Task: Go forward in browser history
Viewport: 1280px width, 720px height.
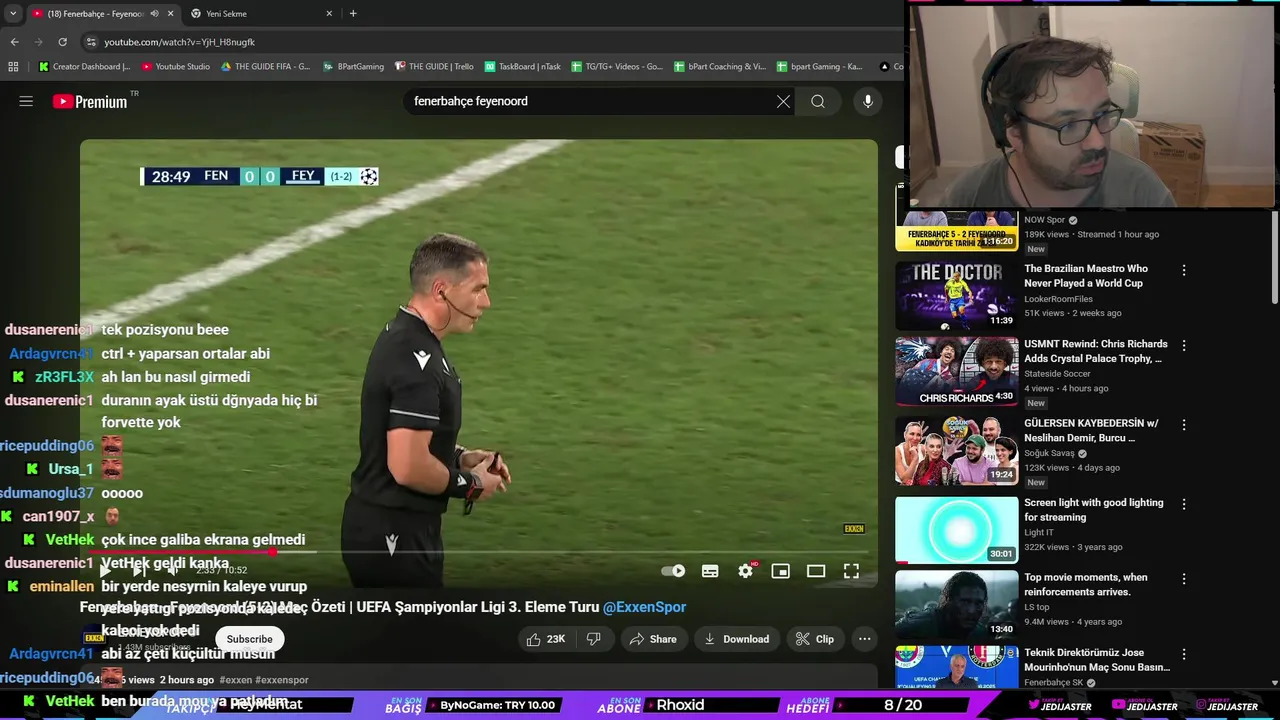Action: pos(38,42)
